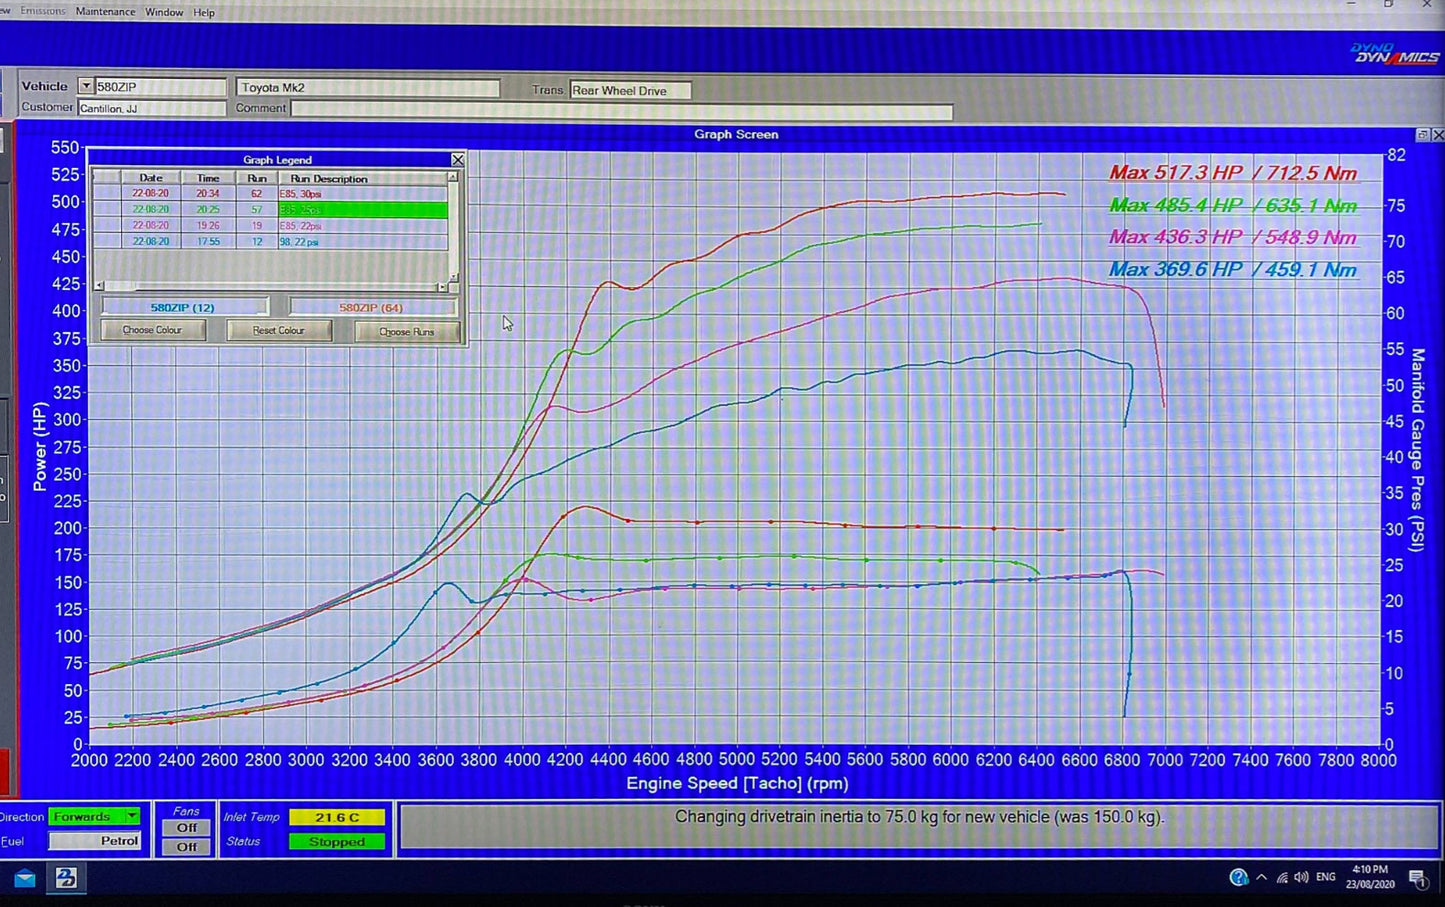
Task: Toggle the upper Fans Off switch
Action: [185, 828]
